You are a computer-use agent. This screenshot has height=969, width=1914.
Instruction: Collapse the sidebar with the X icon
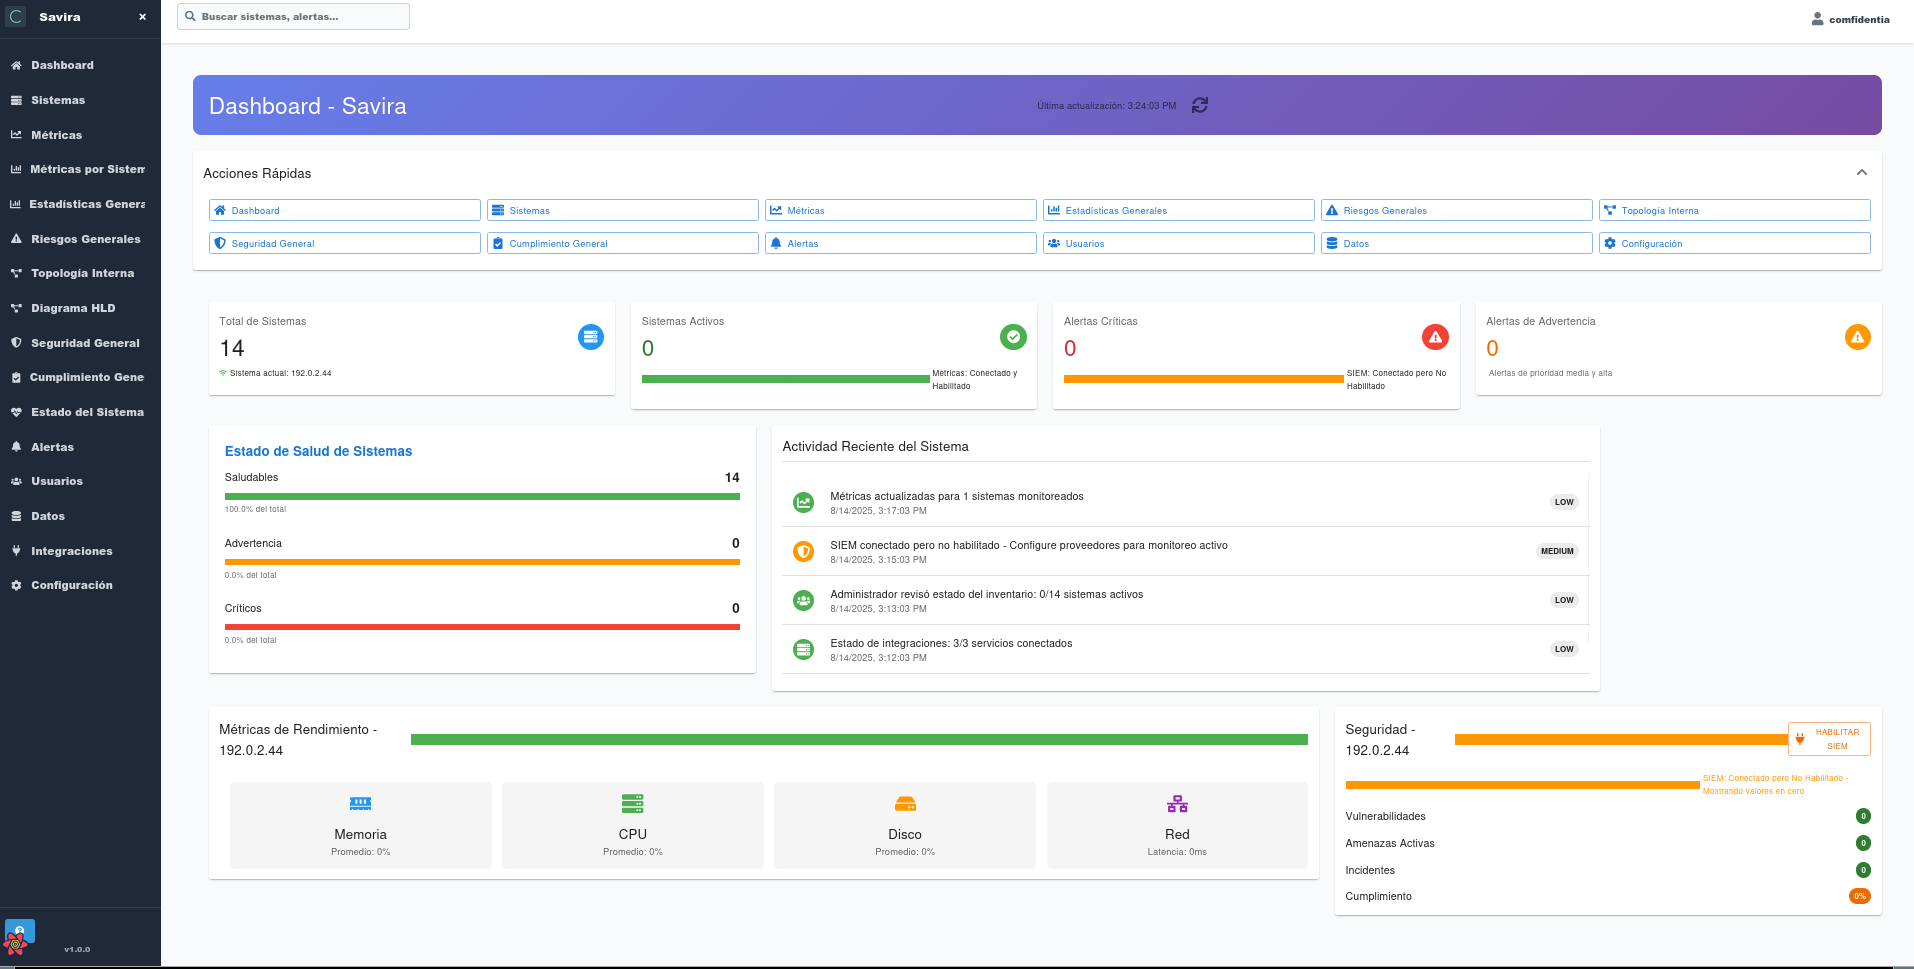coord(143,16)
